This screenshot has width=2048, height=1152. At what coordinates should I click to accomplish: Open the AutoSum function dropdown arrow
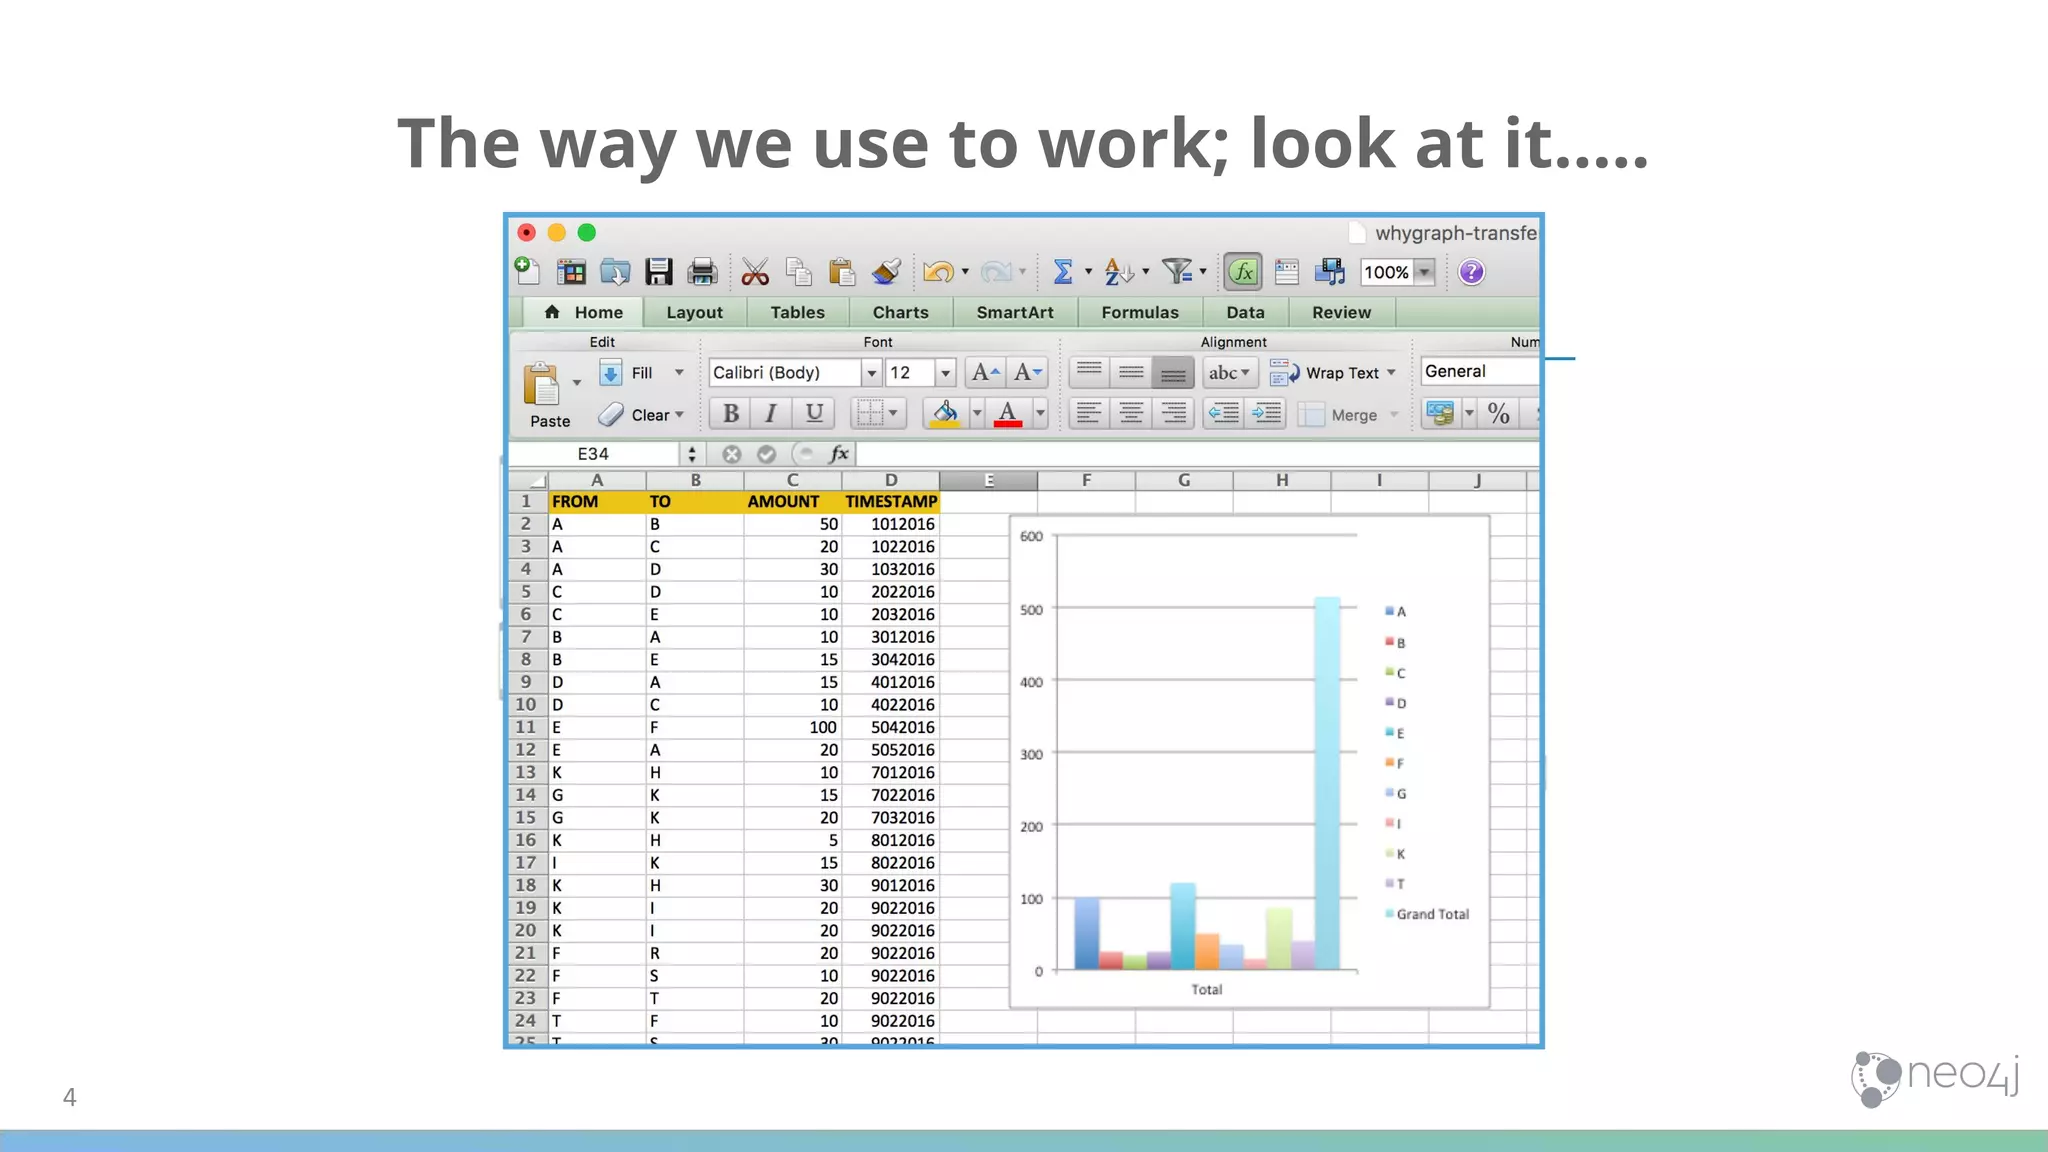coord(1088,272)
